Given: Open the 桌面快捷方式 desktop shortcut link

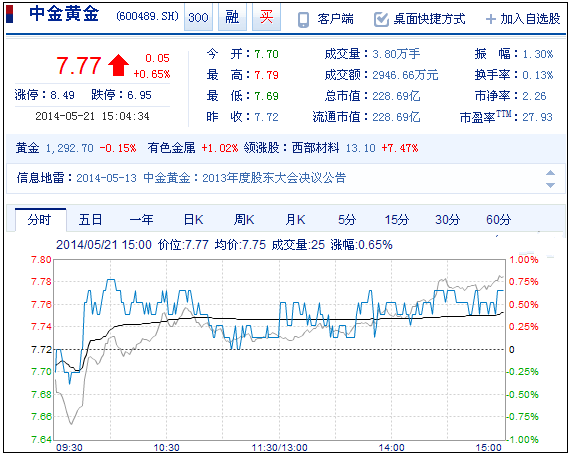Looking at the screenshot, I should (430, 19).
